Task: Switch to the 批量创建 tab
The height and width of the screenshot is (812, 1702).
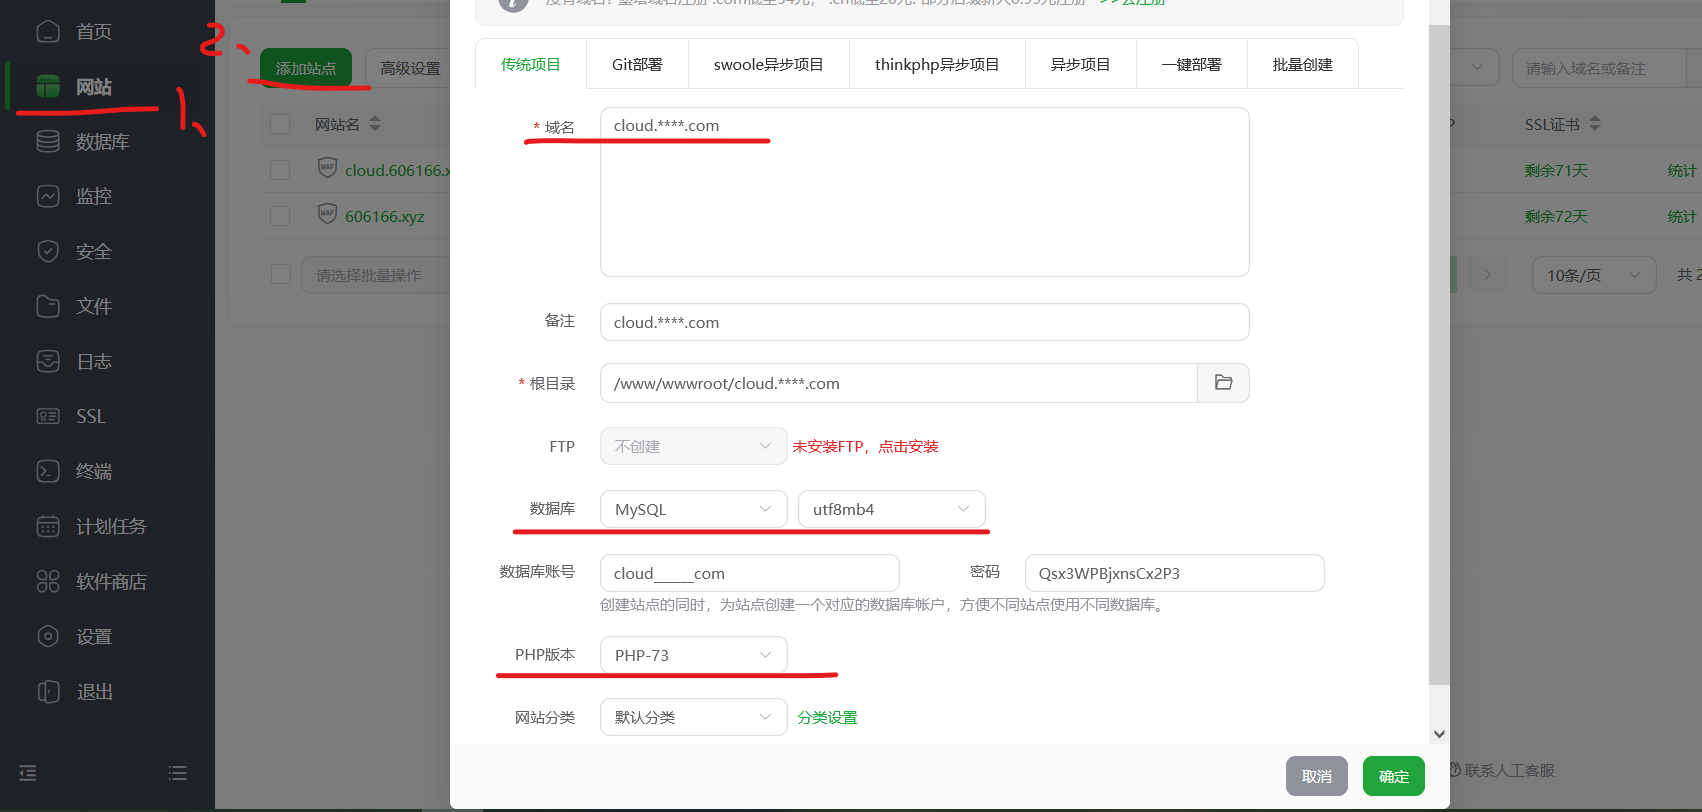Action: coord(1302,65)
